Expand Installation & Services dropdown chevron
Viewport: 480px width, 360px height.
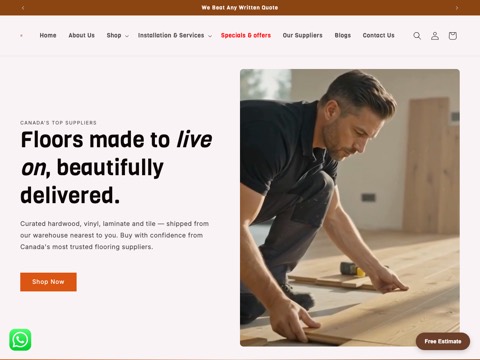click(210, 36)
